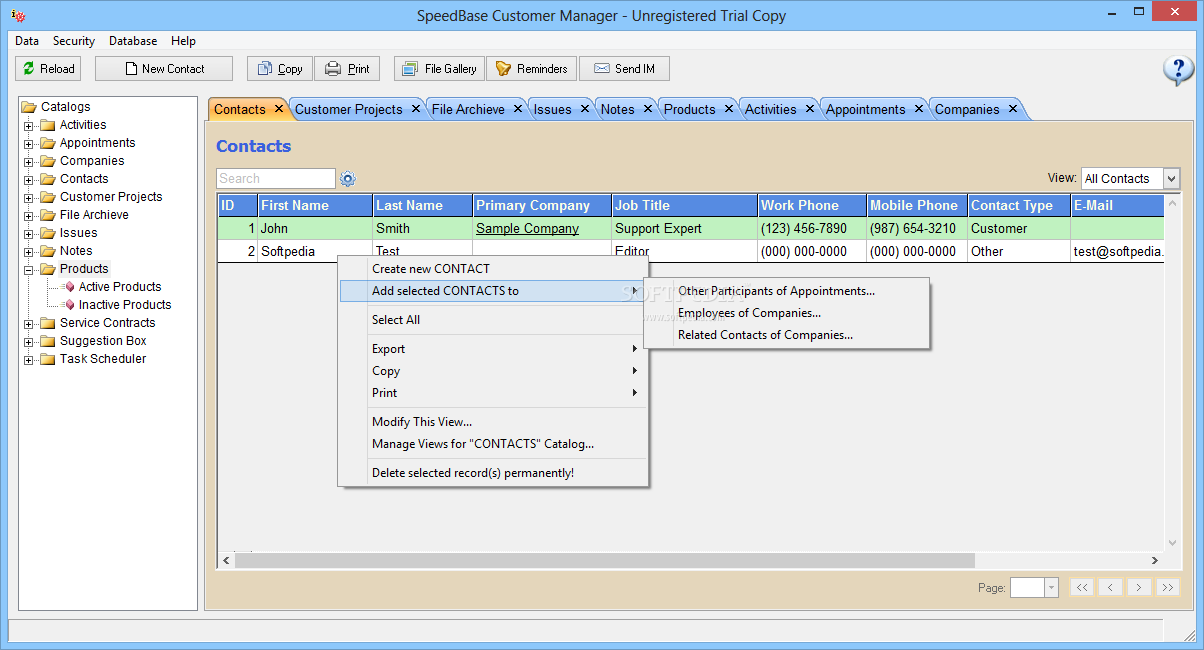
Task: Choose Select All in context menu
Action: 494,320
